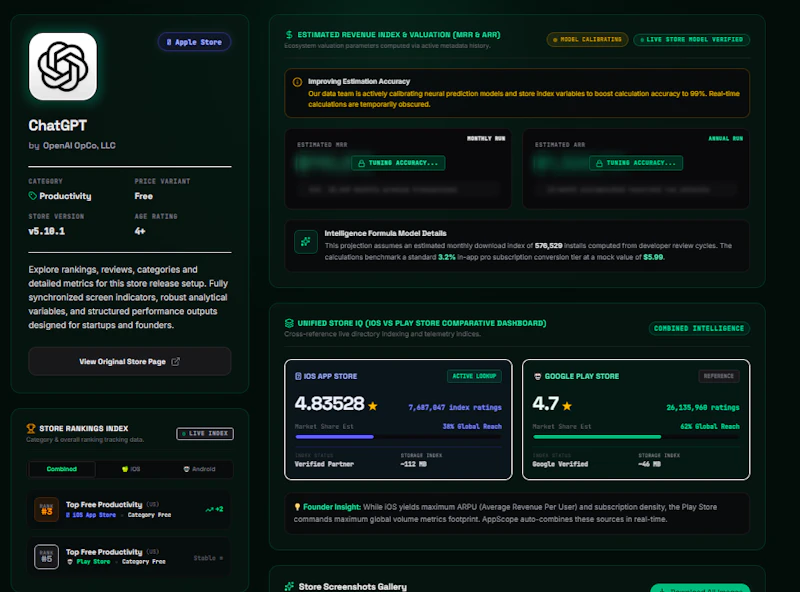Click the Model Calibrating badge
The height and width of the screenshot is (592, 800).
click(x=587, y=39)
